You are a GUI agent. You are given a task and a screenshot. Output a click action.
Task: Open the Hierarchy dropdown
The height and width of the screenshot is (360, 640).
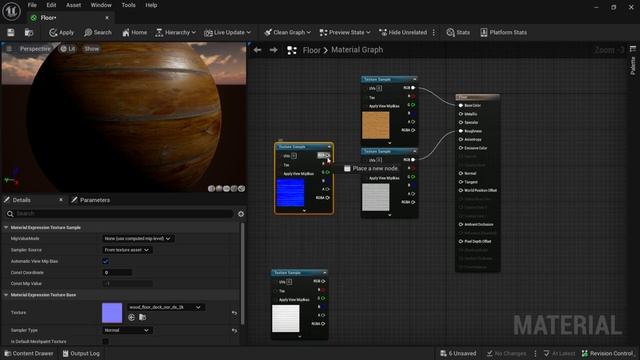click(x=176, y=33)
